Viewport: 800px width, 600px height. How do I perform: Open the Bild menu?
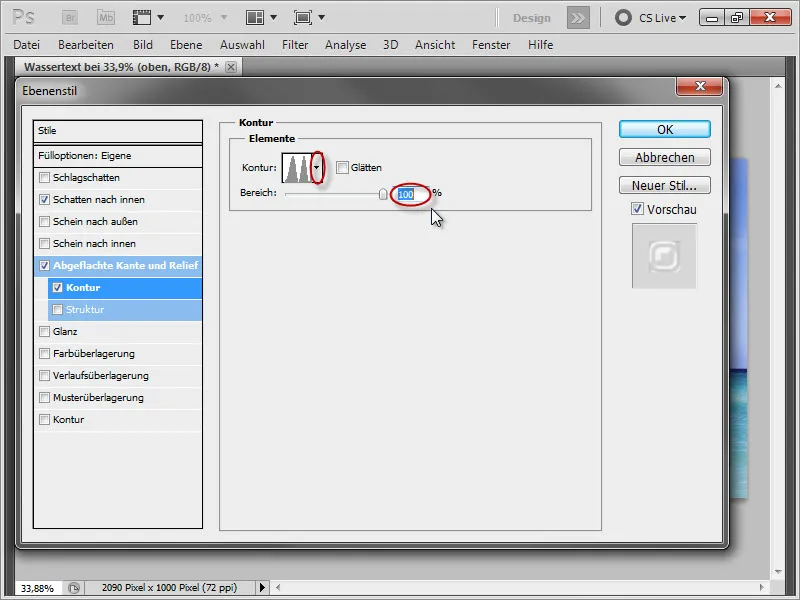click(143, 45)
